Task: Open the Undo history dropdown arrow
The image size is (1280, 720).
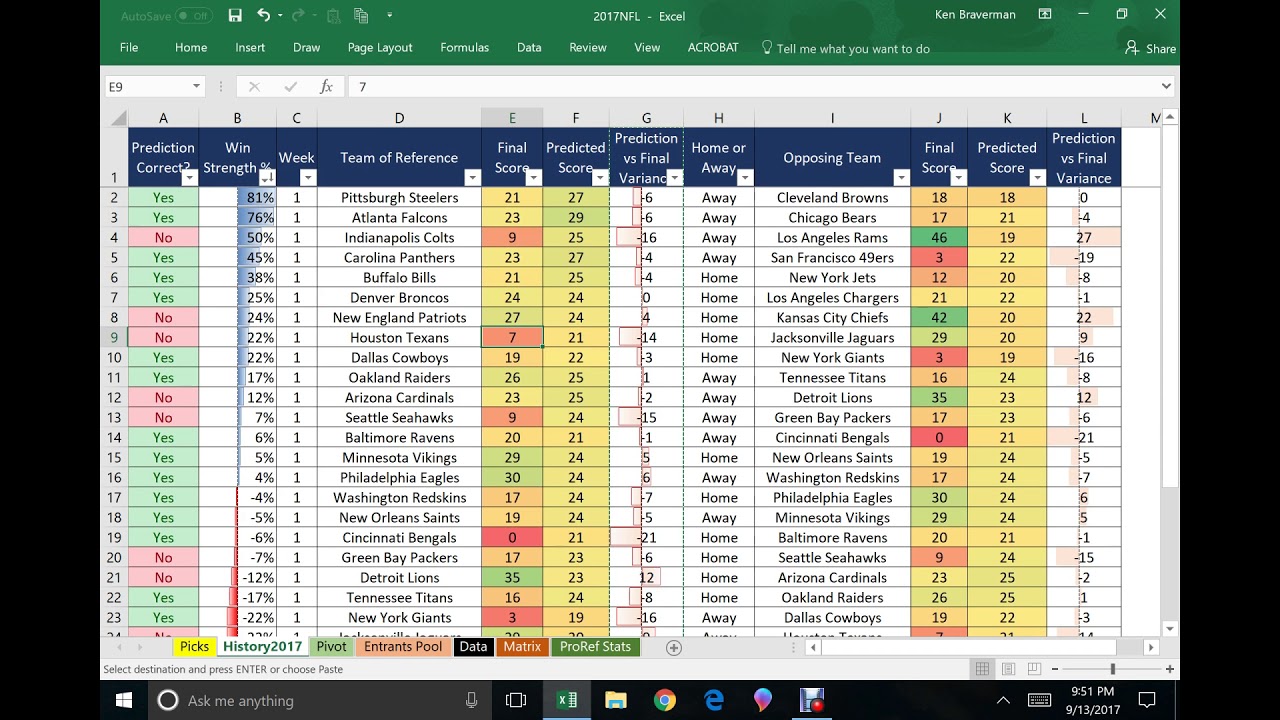Action: coord(280,15)
